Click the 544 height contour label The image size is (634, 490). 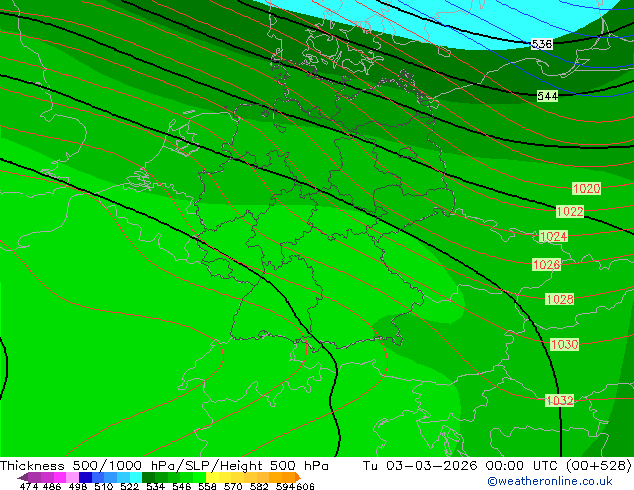(x=547, y=96)
